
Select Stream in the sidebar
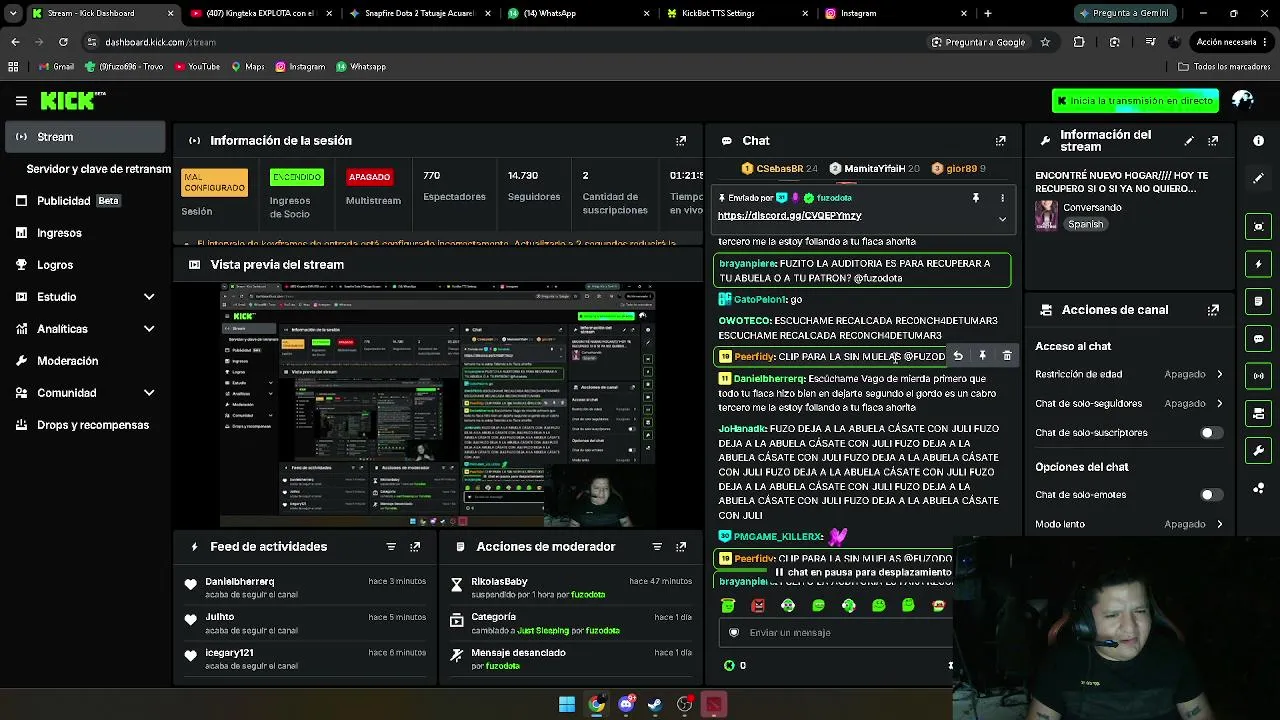pyautogui.click(x=86, y=137)
